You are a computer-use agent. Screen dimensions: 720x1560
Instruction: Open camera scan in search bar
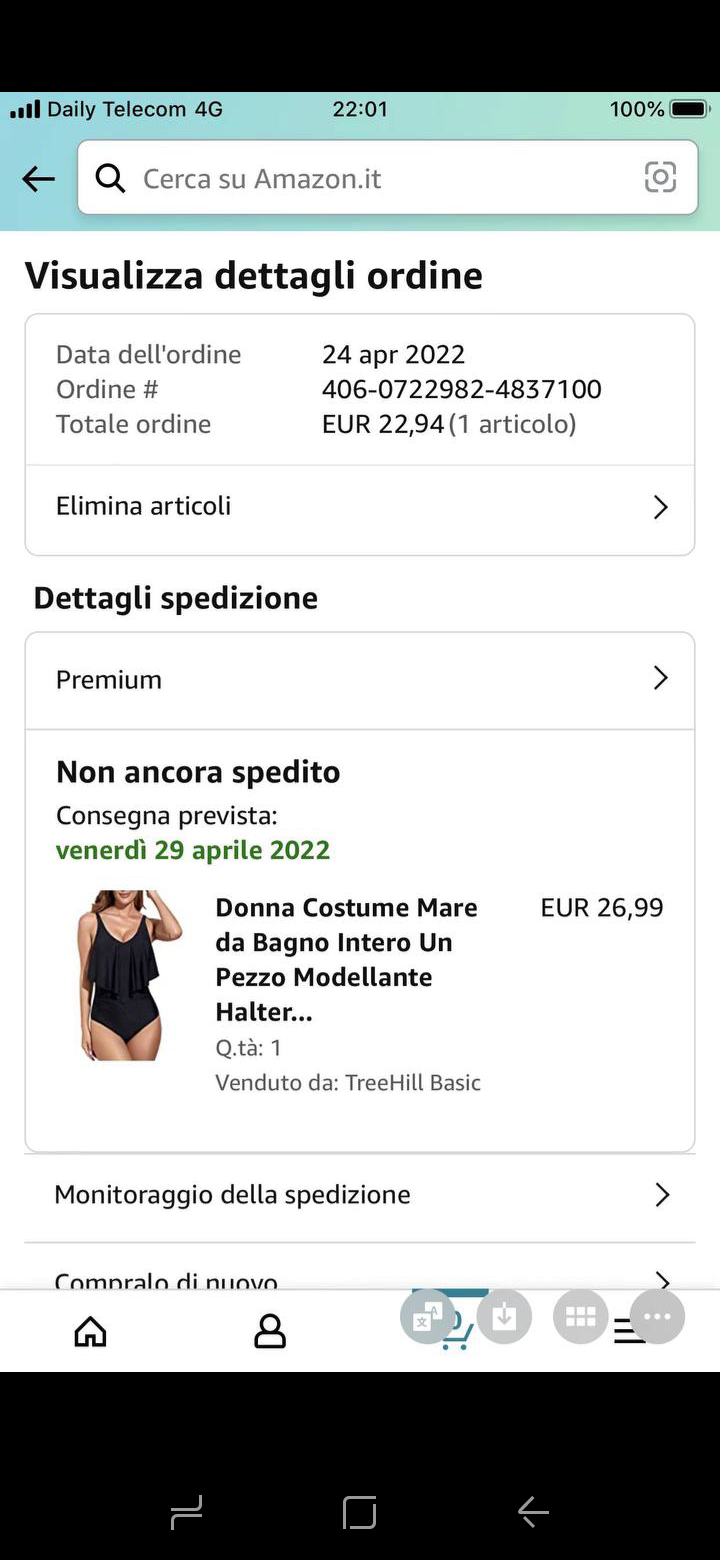pyautogui.click(x=660, y=178)
